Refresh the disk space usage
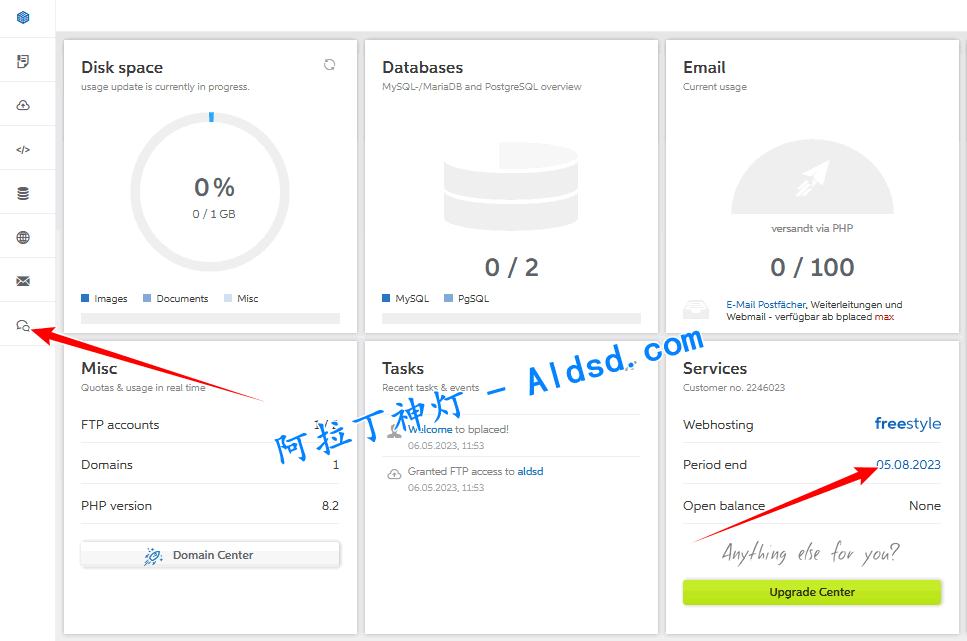Image resolution: width=967 pixels, height=641 pixels. click(x=329, y=64)
